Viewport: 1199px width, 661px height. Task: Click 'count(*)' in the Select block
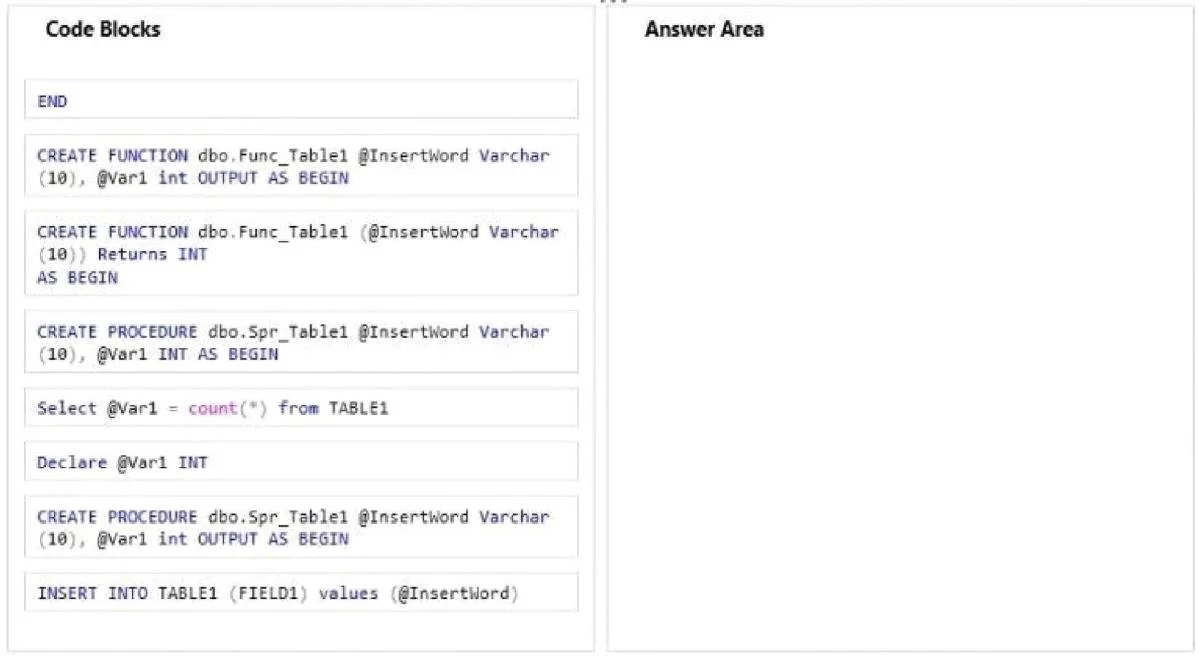[x=228, y=409]
